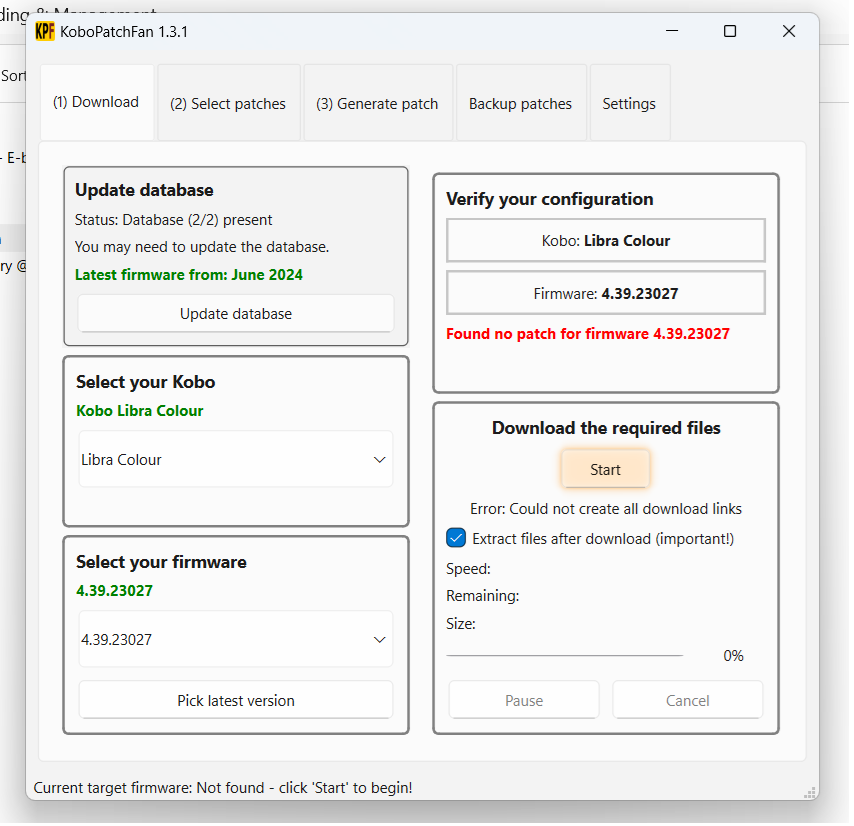Click Pick latest version button

tap(236, 701)
